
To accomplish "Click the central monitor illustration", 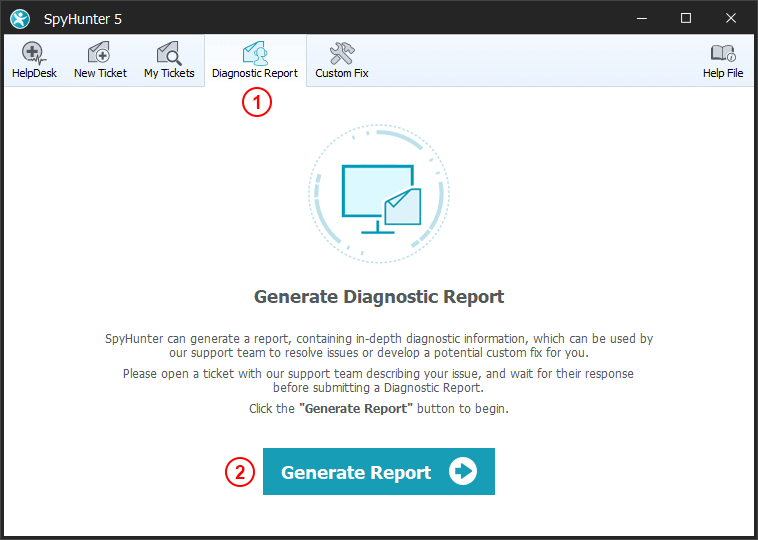I will [x=379, y=195].
